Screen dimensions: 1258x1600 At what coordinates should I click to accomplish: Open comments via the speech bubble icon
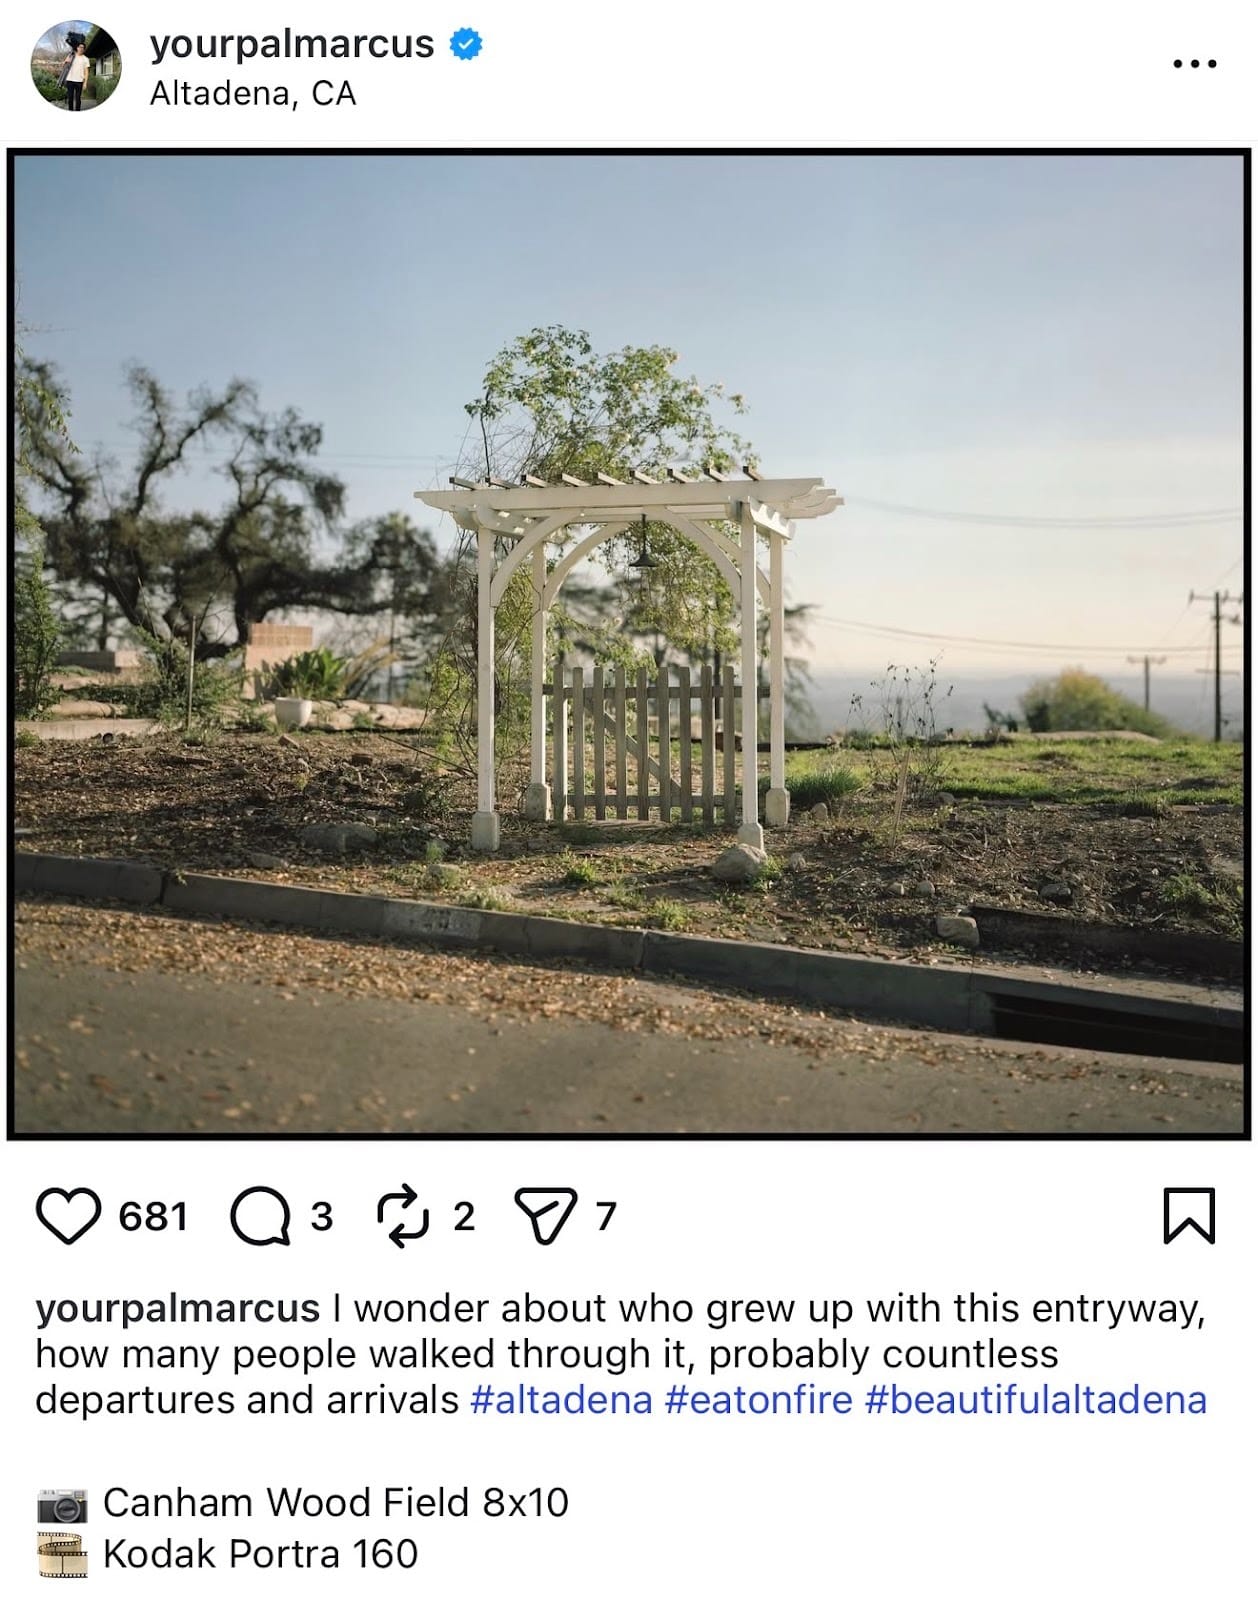point(259,1216)
